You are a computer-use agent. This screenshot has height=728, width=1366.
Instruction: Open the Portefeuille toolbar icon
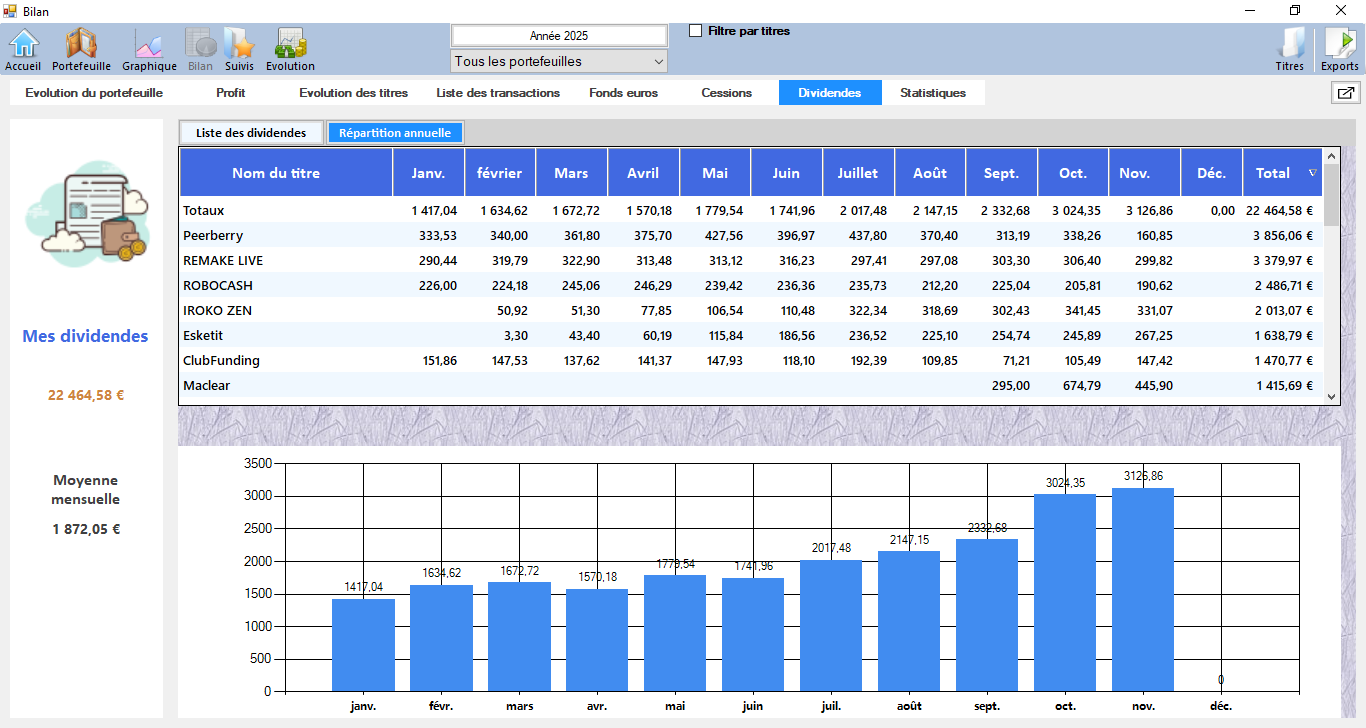[81, 47]
